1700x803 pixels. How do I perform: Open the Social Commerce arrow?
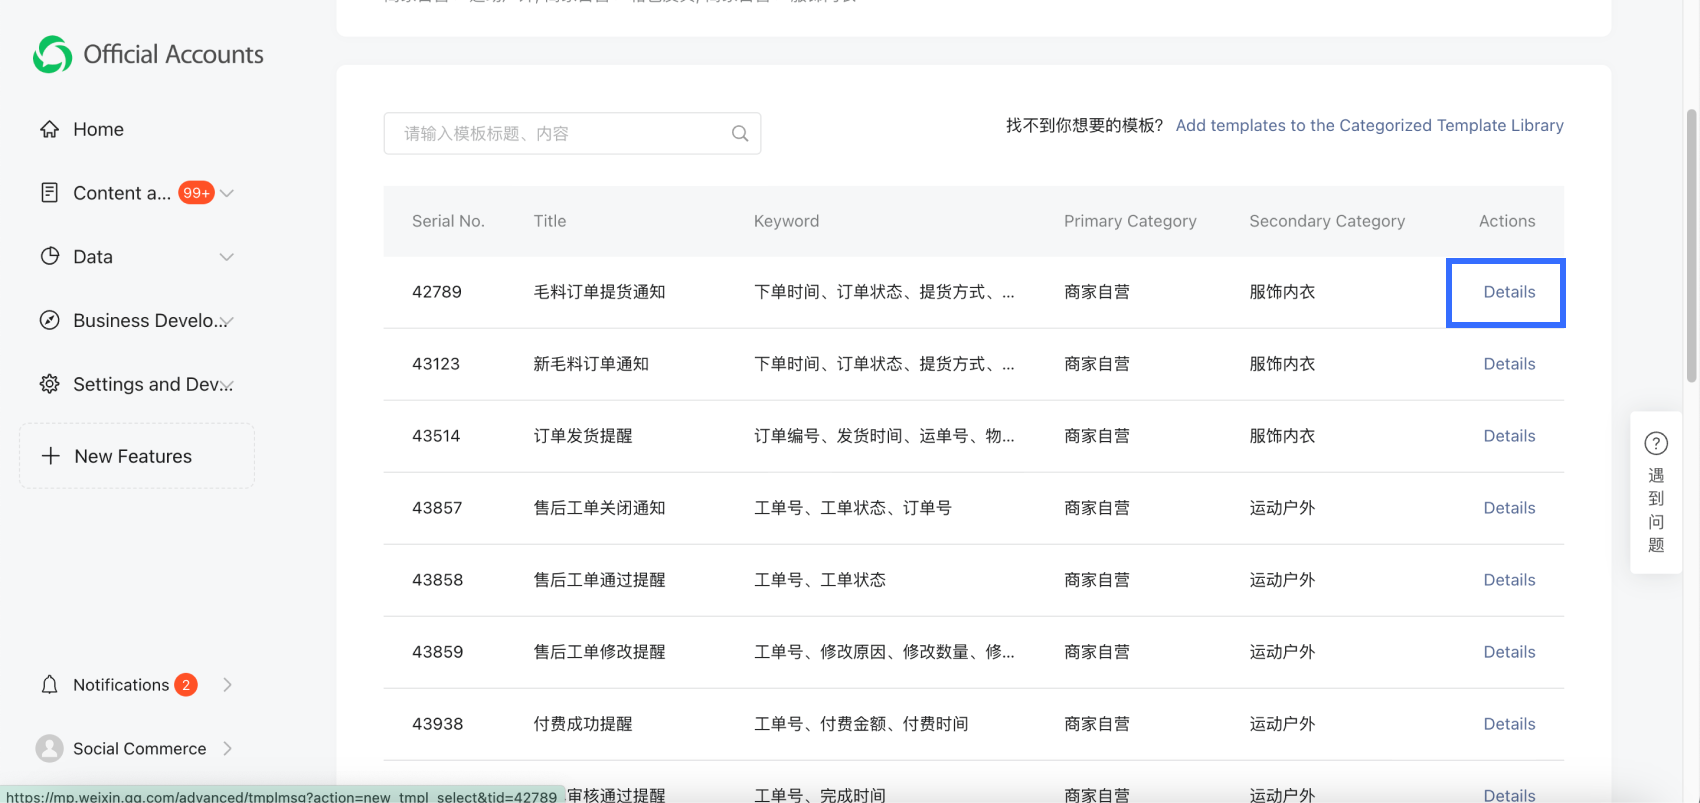click(x=227, y=748)
